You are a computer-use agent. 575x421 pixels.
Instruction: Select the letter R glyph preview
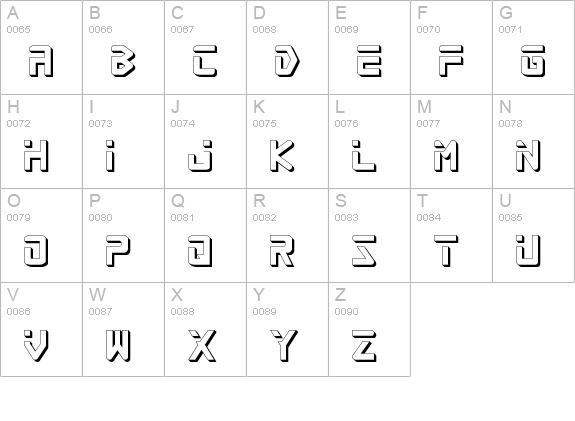tap(282, 251)
